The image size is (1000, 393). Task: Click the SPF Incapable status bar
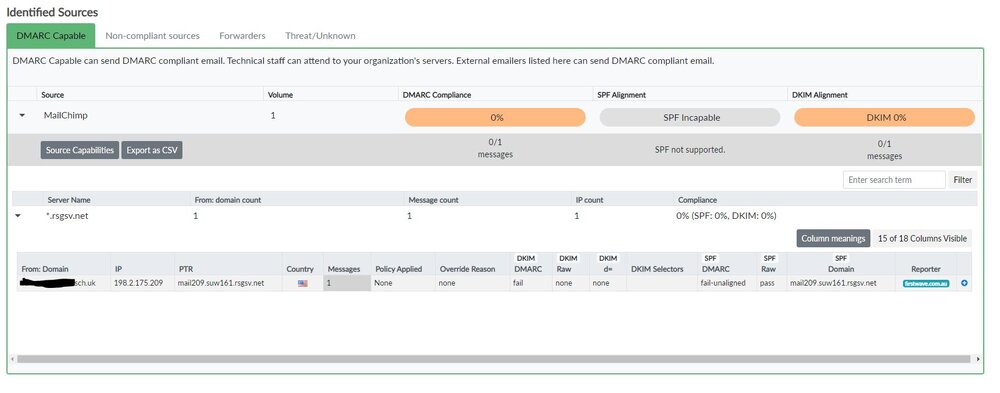[x=690, y=117]
